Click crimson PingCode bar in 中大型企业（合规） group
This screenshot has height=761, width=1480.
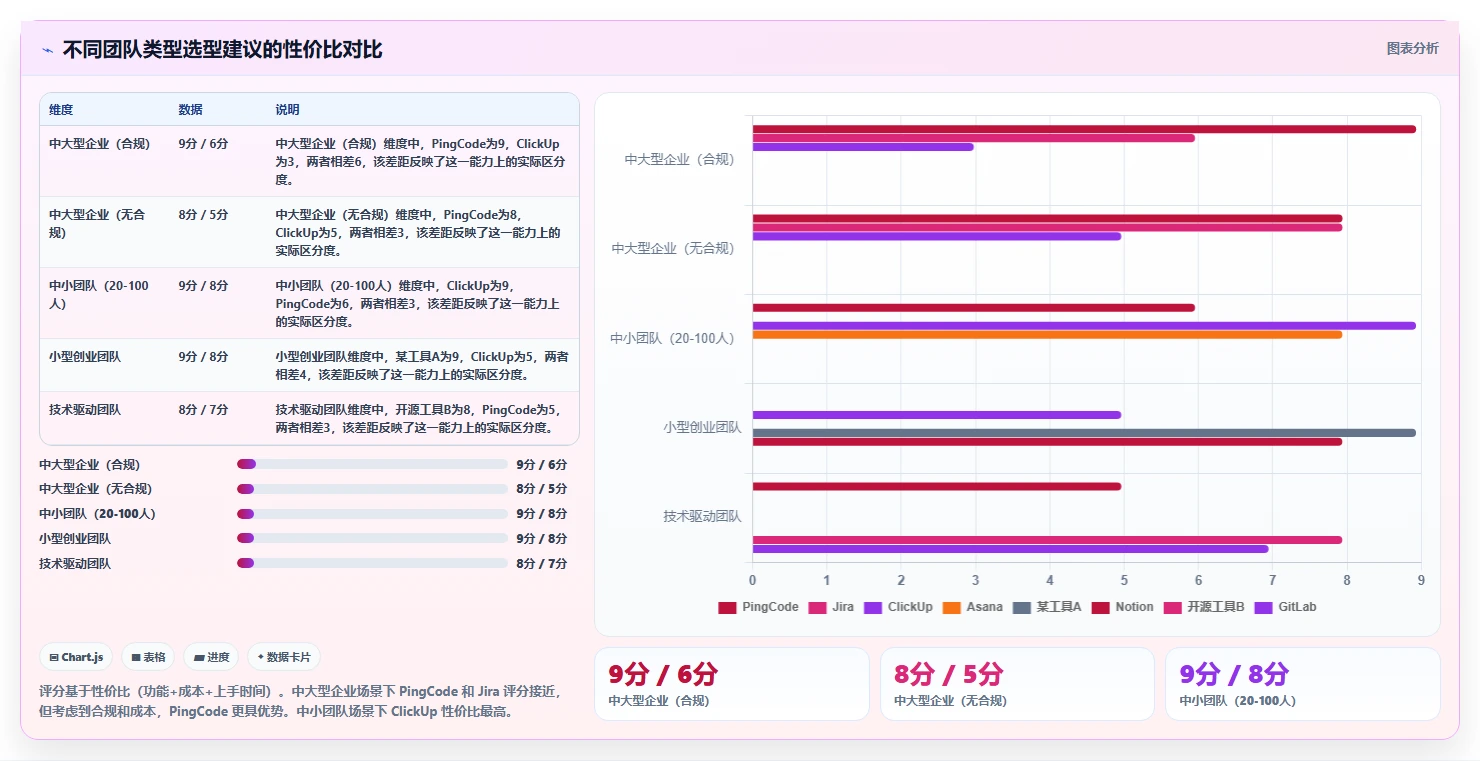(1084, 129)
